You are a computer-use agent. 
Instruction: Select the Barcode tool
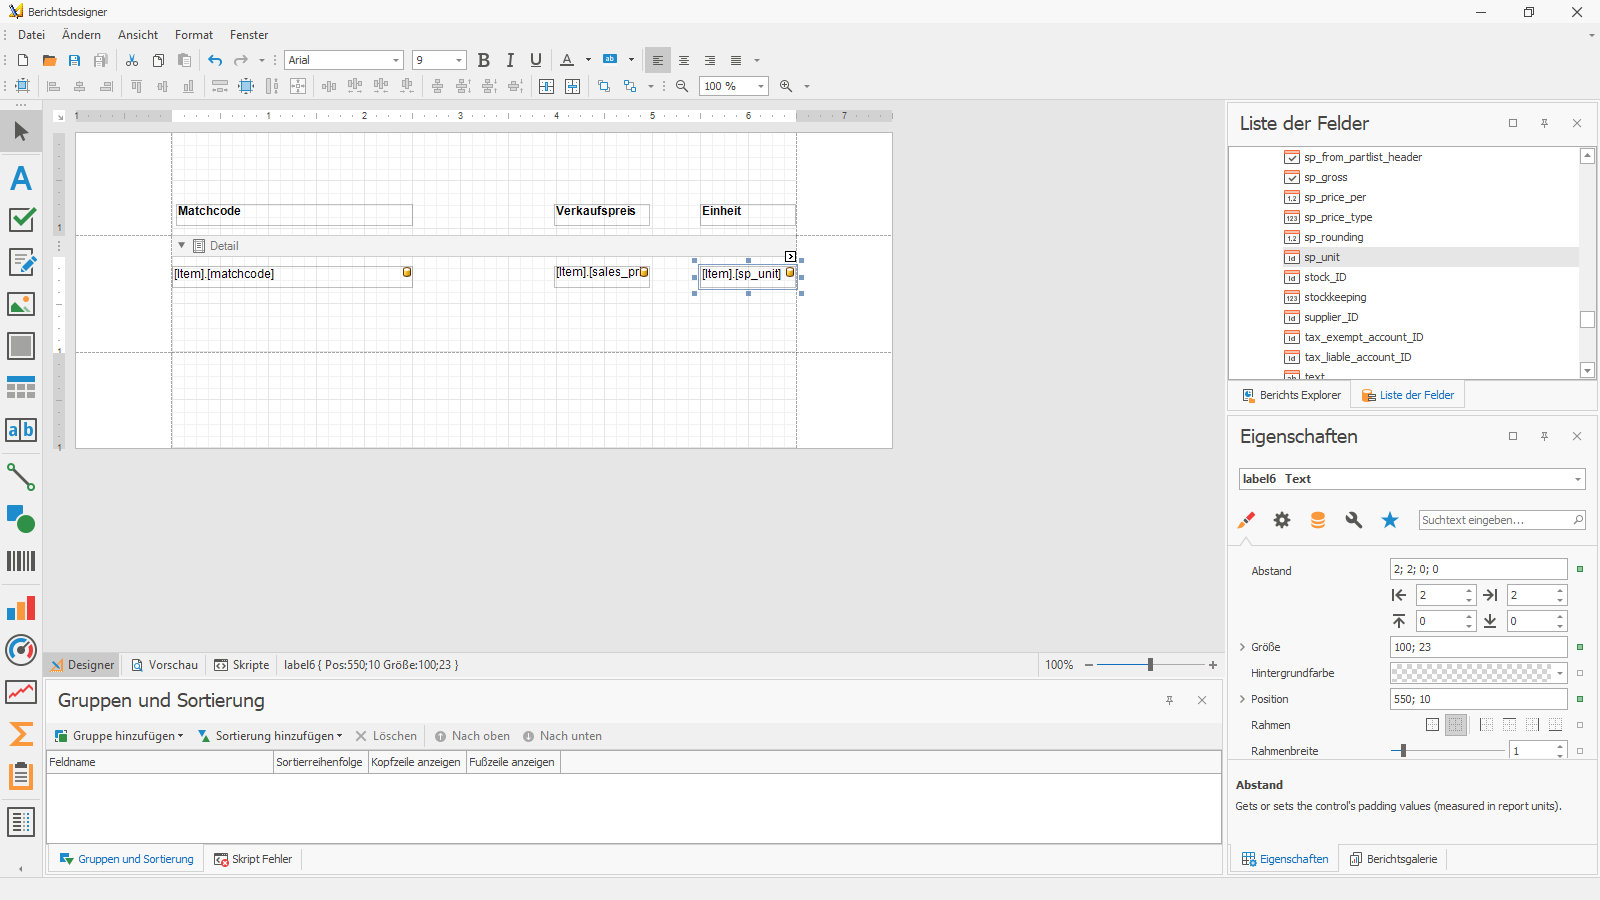coord(21,561)
